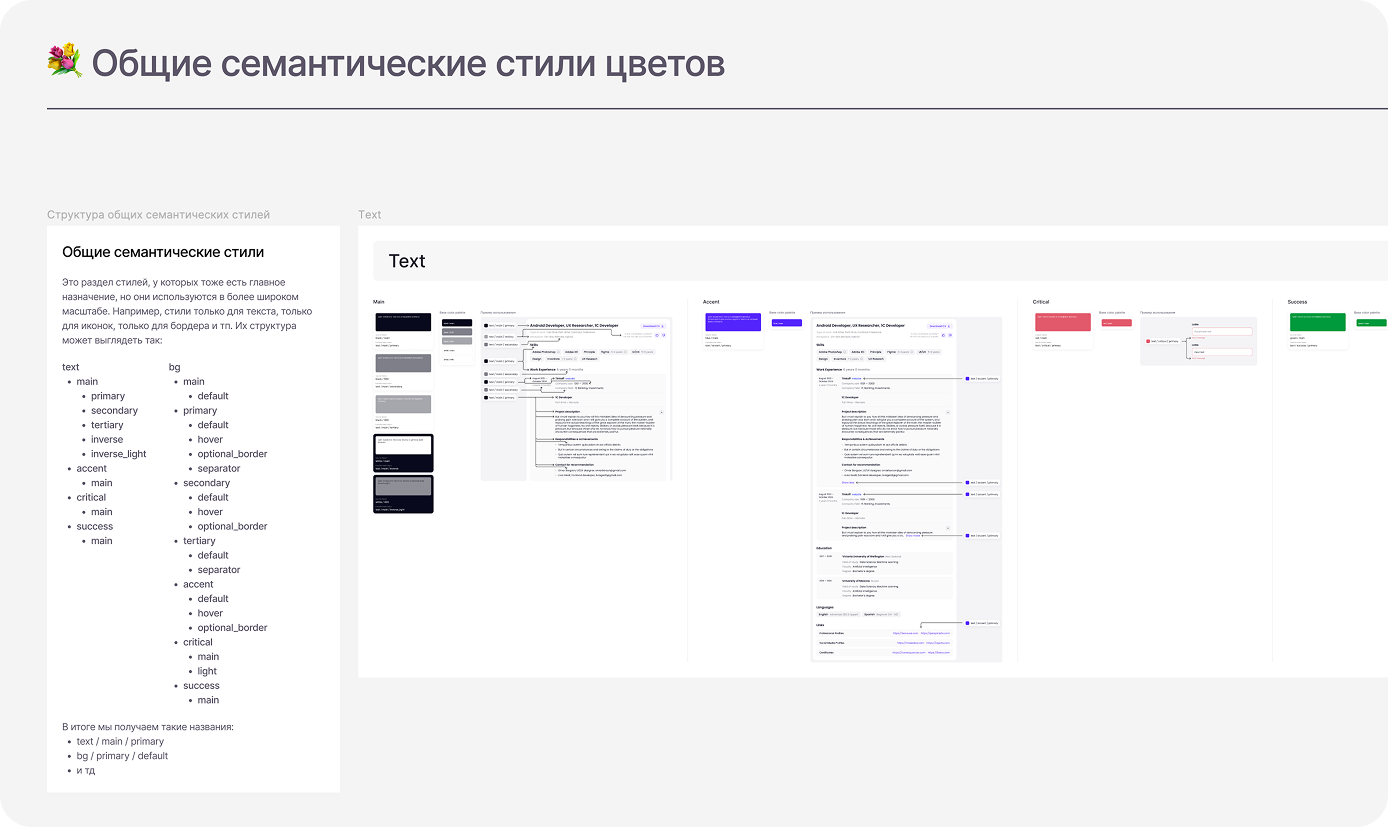Click the first red-bordered input in the Critical example
This screenshot has height=827, width=1388.
1222,331
